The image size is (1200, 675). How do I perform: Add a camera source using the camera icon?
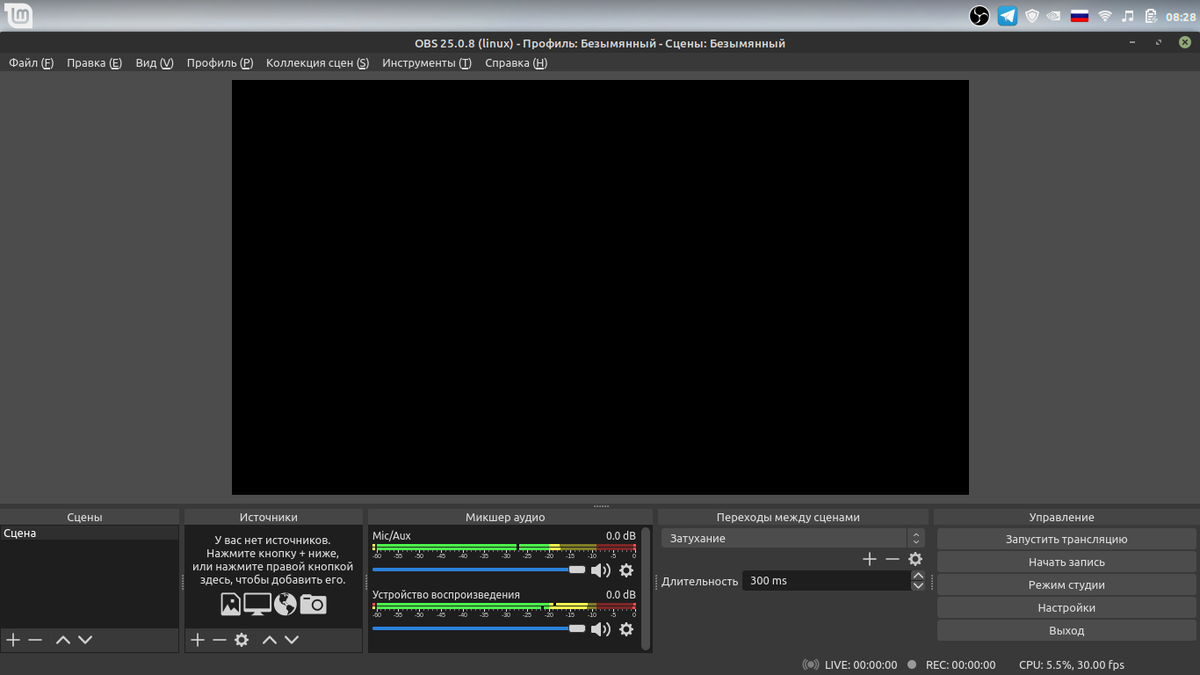pyautogui.click(x=313, y=603)
